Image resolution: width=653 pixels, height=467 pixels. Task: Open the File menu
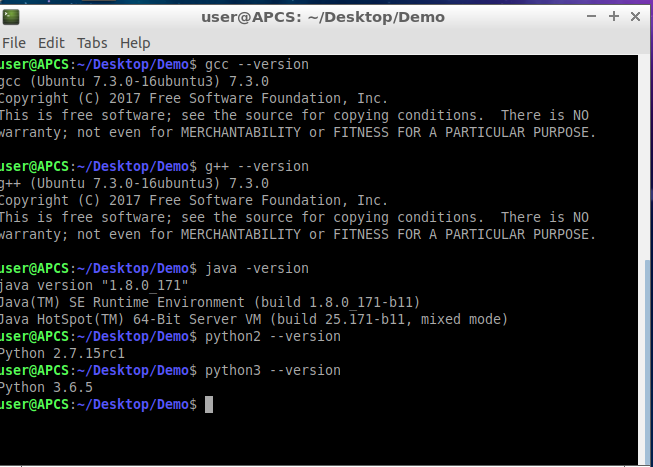click(x=14, y=43)
